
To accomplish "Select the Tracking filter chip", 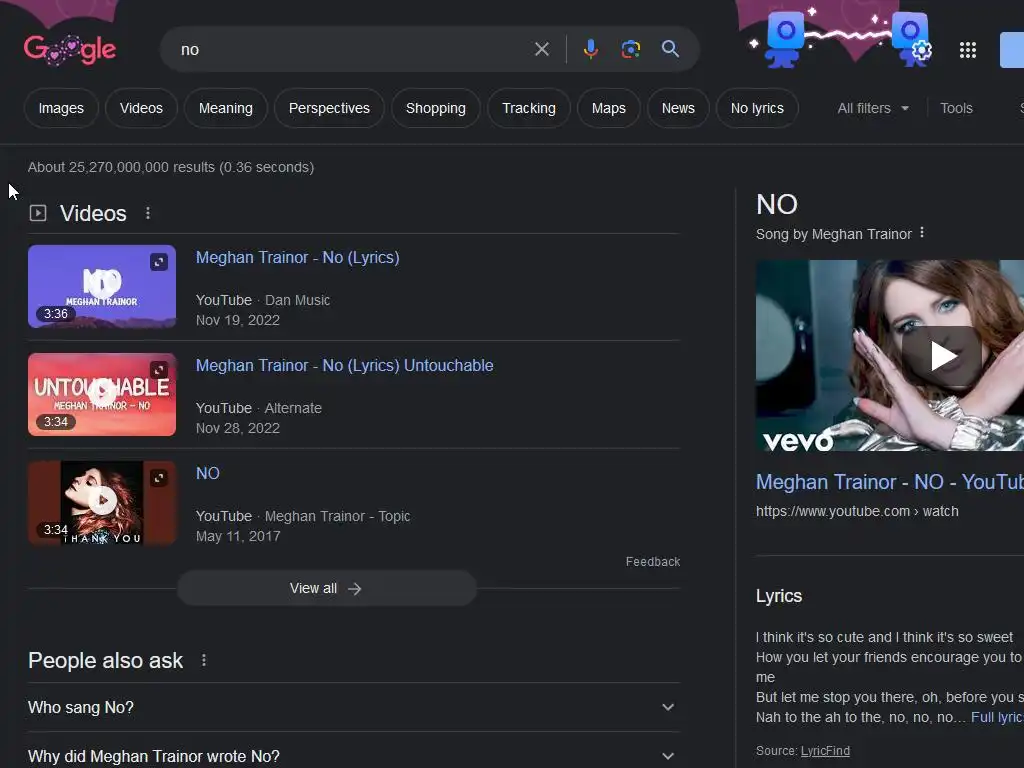I will (x=528, y=108).
